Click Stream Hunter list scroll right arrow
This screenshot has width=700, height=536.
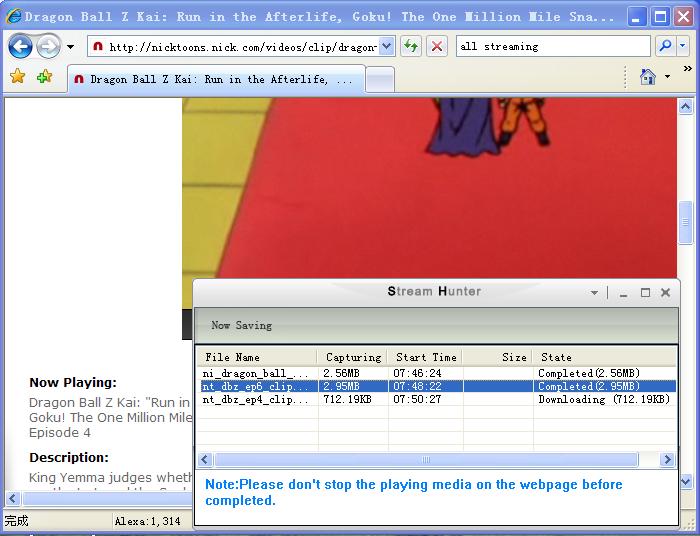tap(667, 459)
